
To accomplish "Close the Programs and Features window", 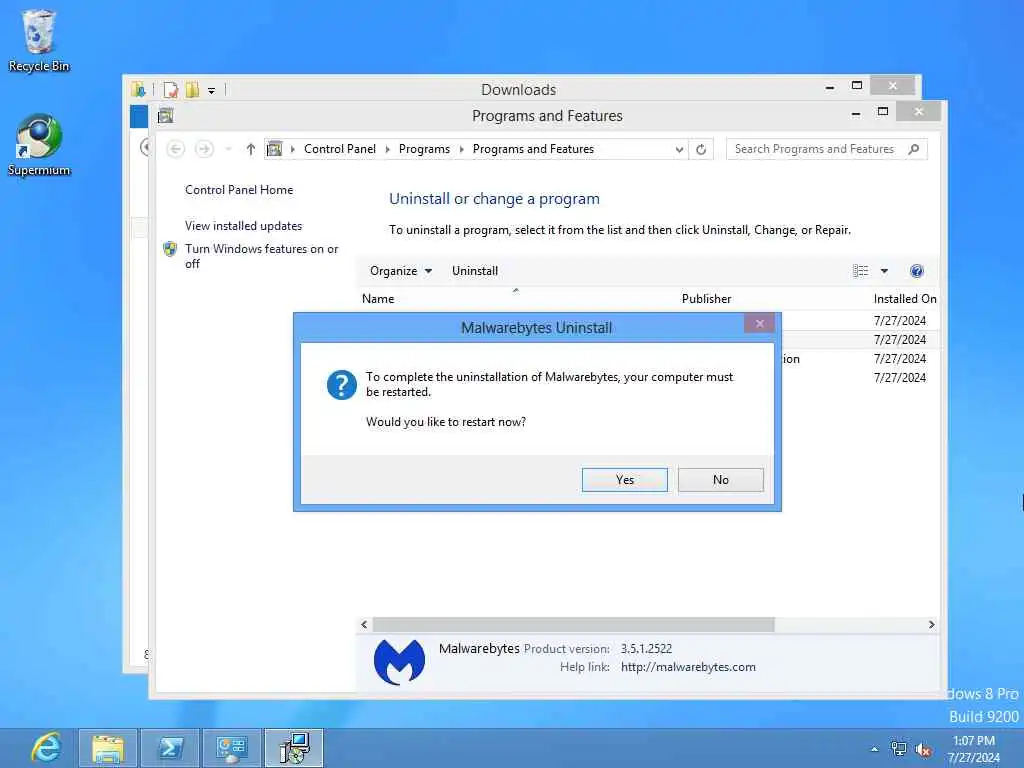I will coord(919,112).
